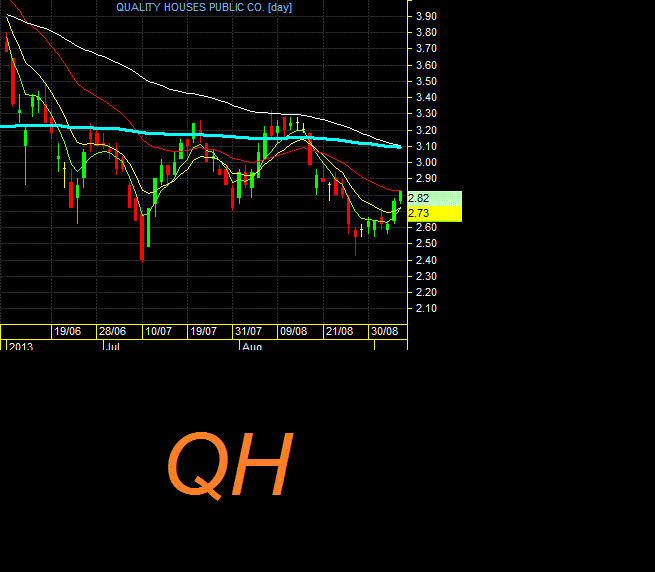
Task: Click the 10/07 date label
Action: tap(158, 332)
